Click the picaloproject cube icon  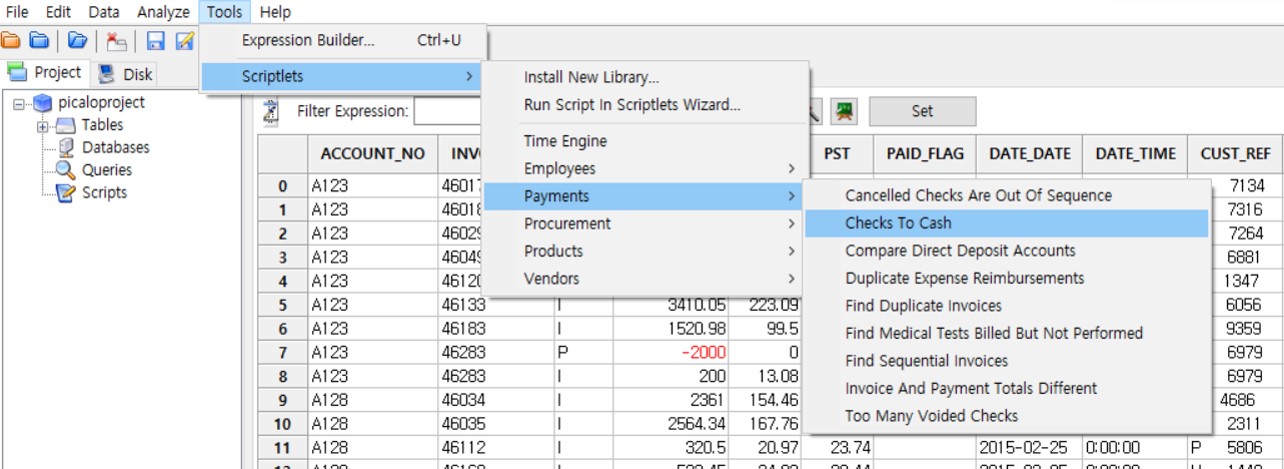[42, 102]
